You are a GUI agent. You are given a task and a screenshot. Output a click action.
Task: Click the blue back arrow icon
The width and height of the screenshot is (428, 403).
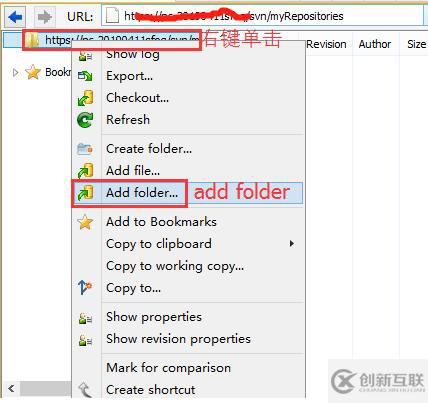[x=15, y=16]
